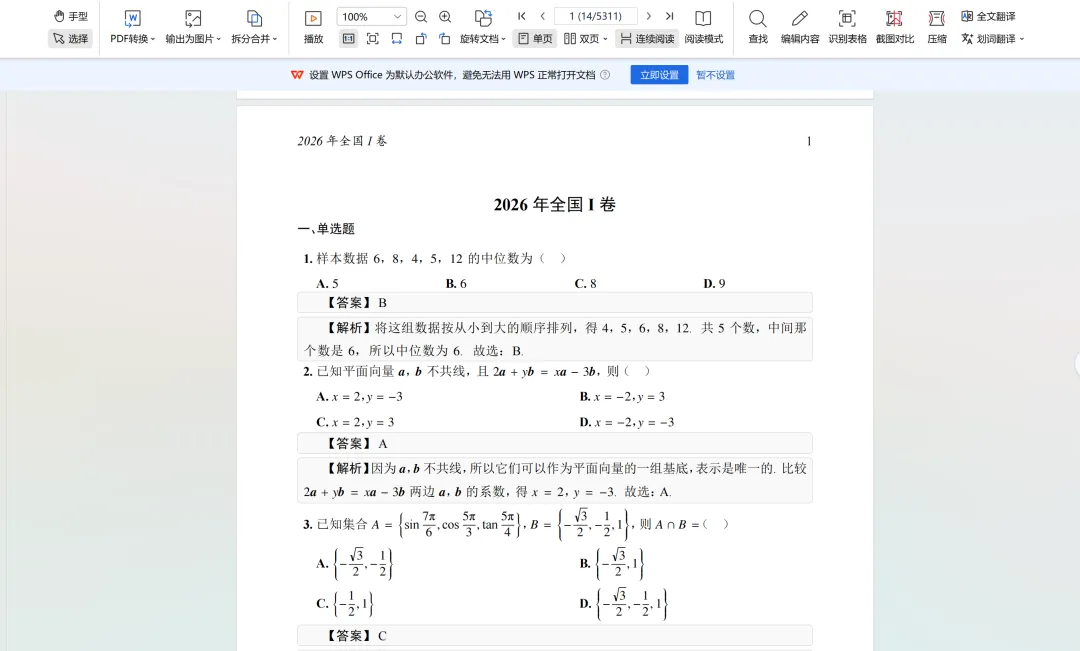
Task: Click question 2 text about 平面向量
Action: pos(477,371)
